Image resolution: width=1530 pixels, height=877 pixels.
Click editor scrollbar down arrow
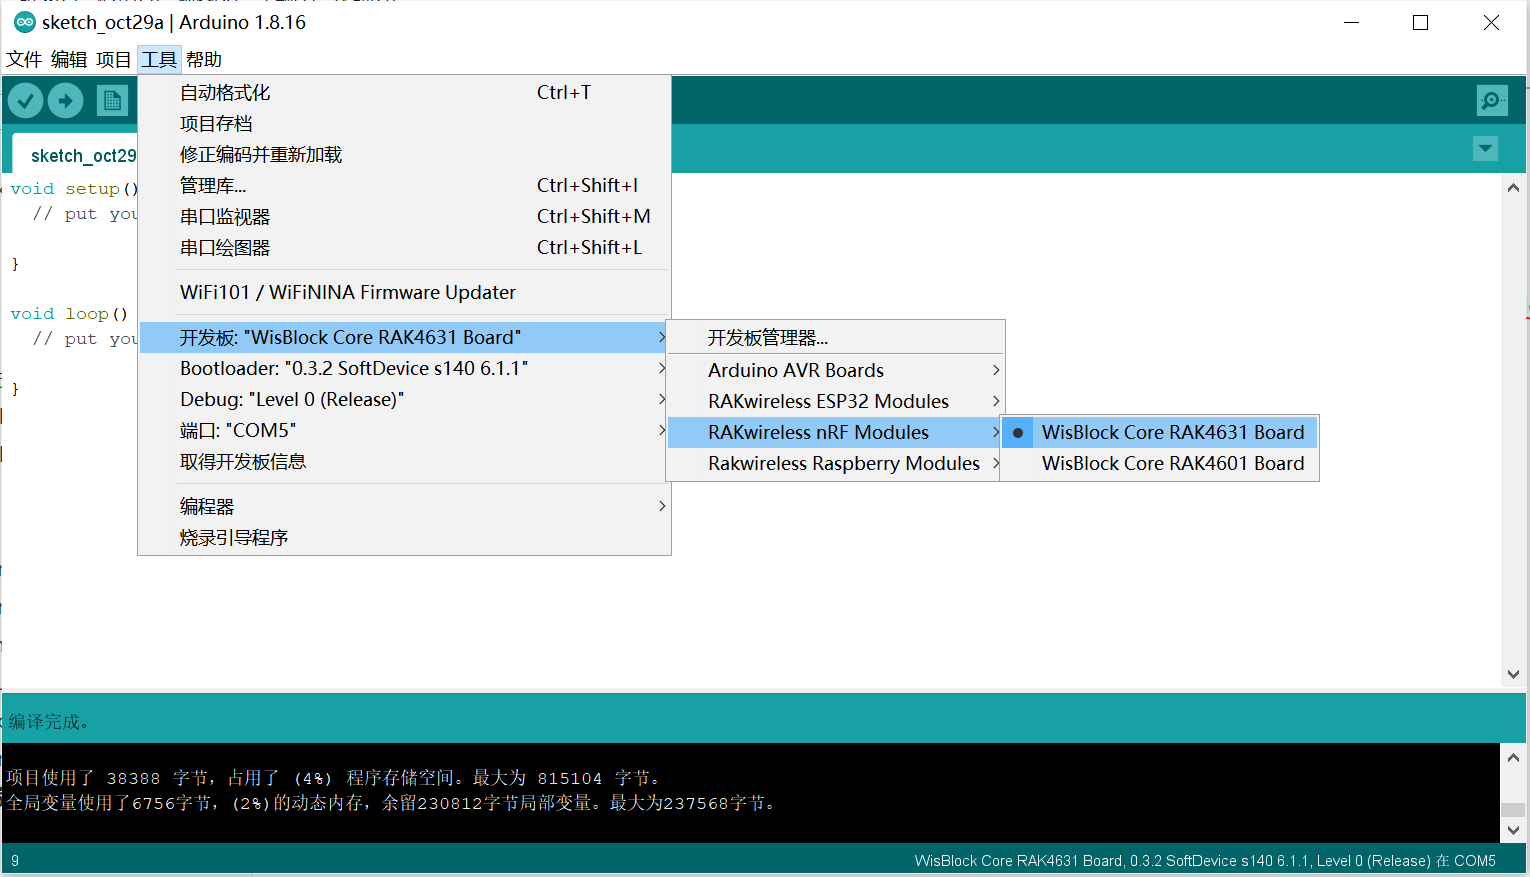1513,674
